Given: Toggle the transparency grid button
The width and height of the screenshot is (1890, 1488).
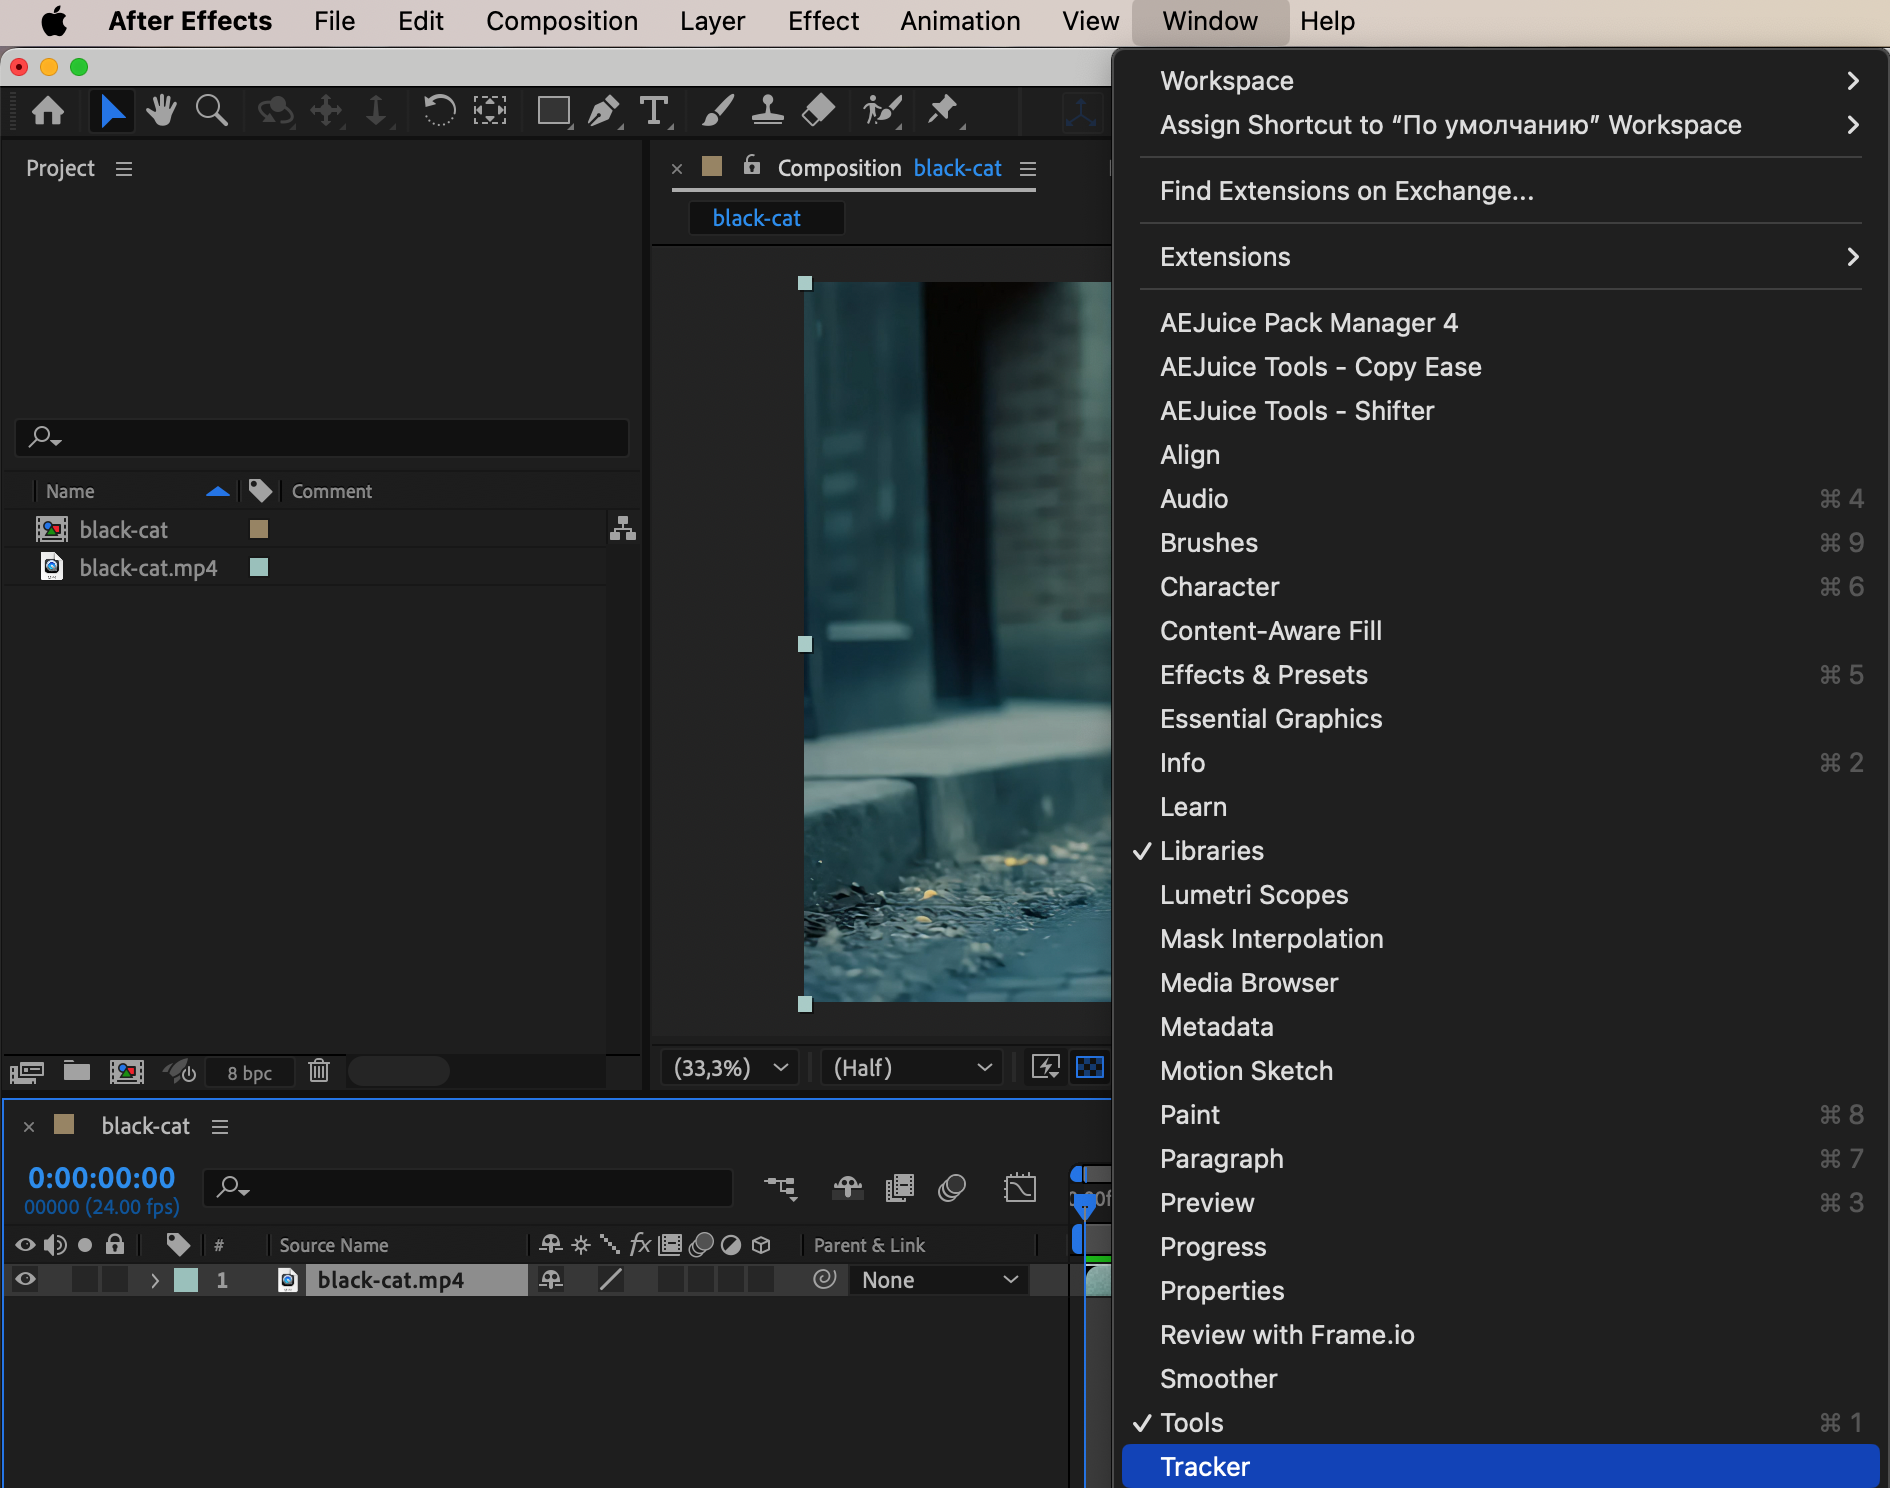Looking at the screenshot, I should 1089,1067.
